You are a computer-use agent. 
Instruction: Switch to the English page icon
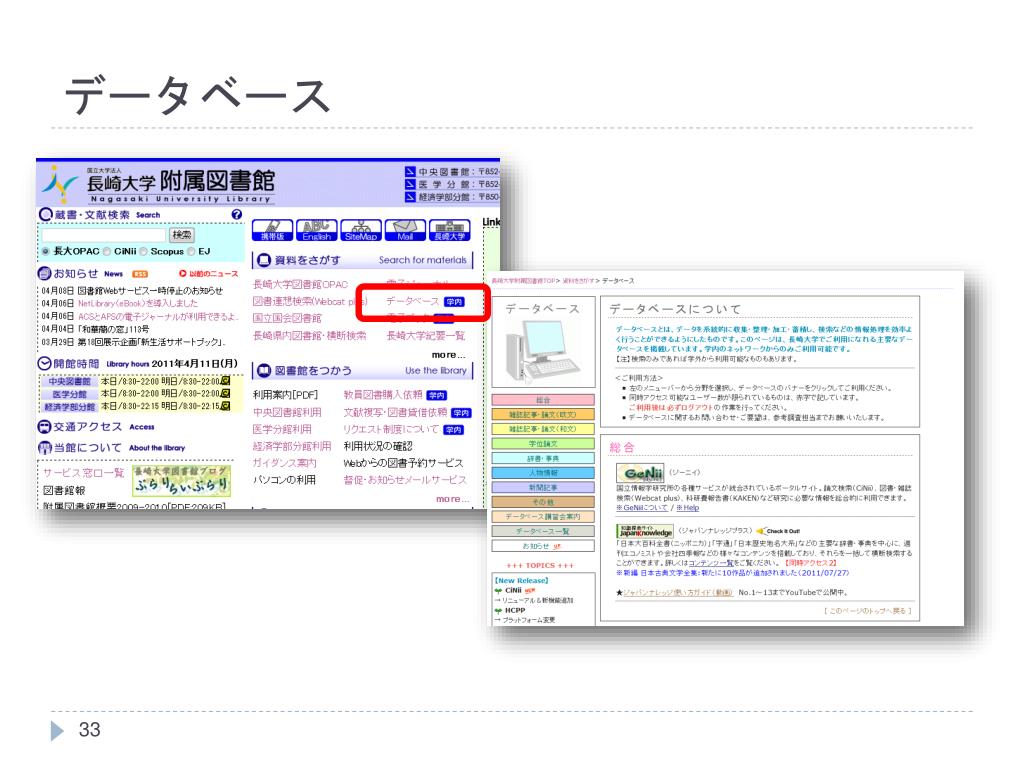(317, 230)
